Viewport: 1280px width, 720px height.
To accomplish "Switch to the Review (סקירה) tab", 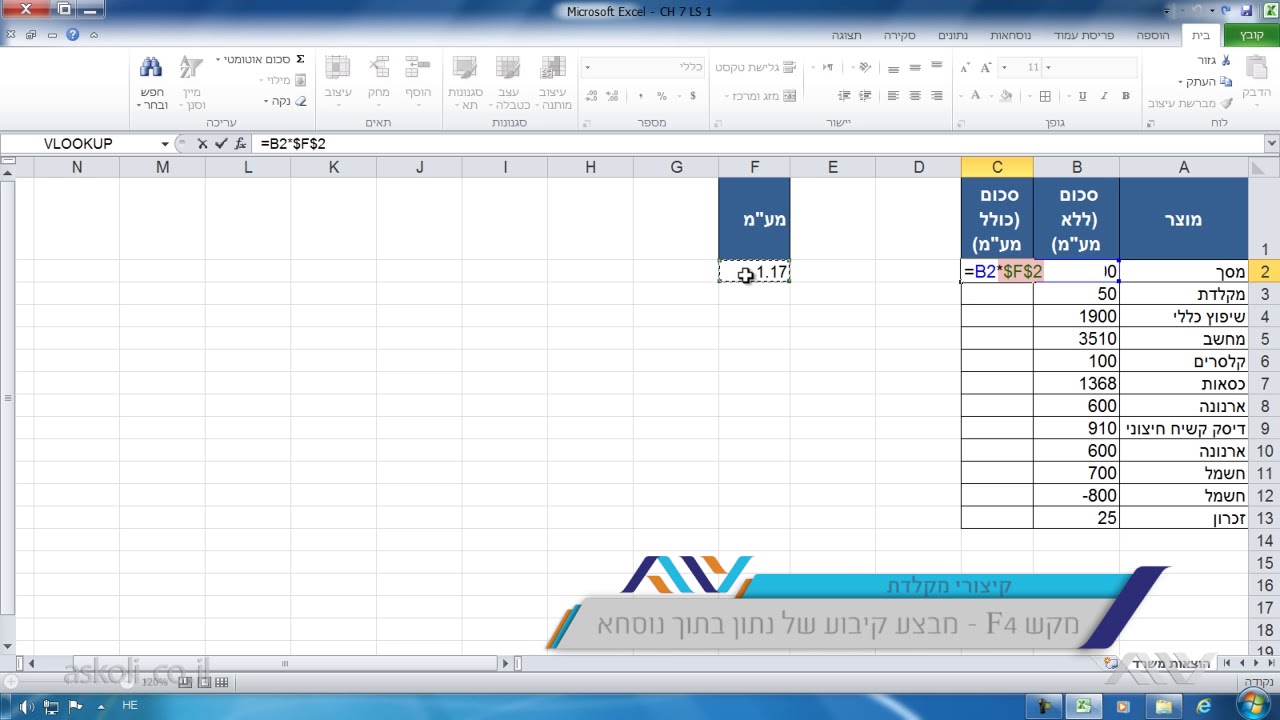I will tap(899, 35).
